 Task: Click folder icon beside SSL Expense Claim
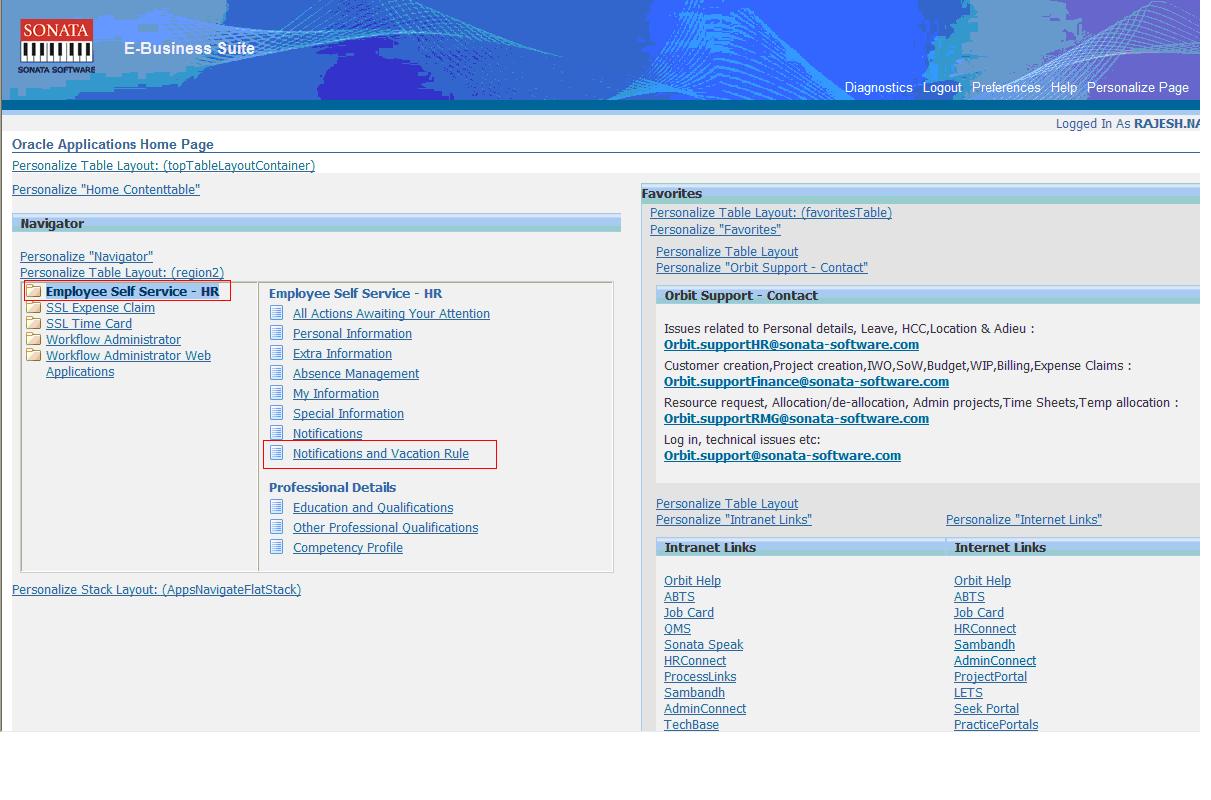click(34, 308)
